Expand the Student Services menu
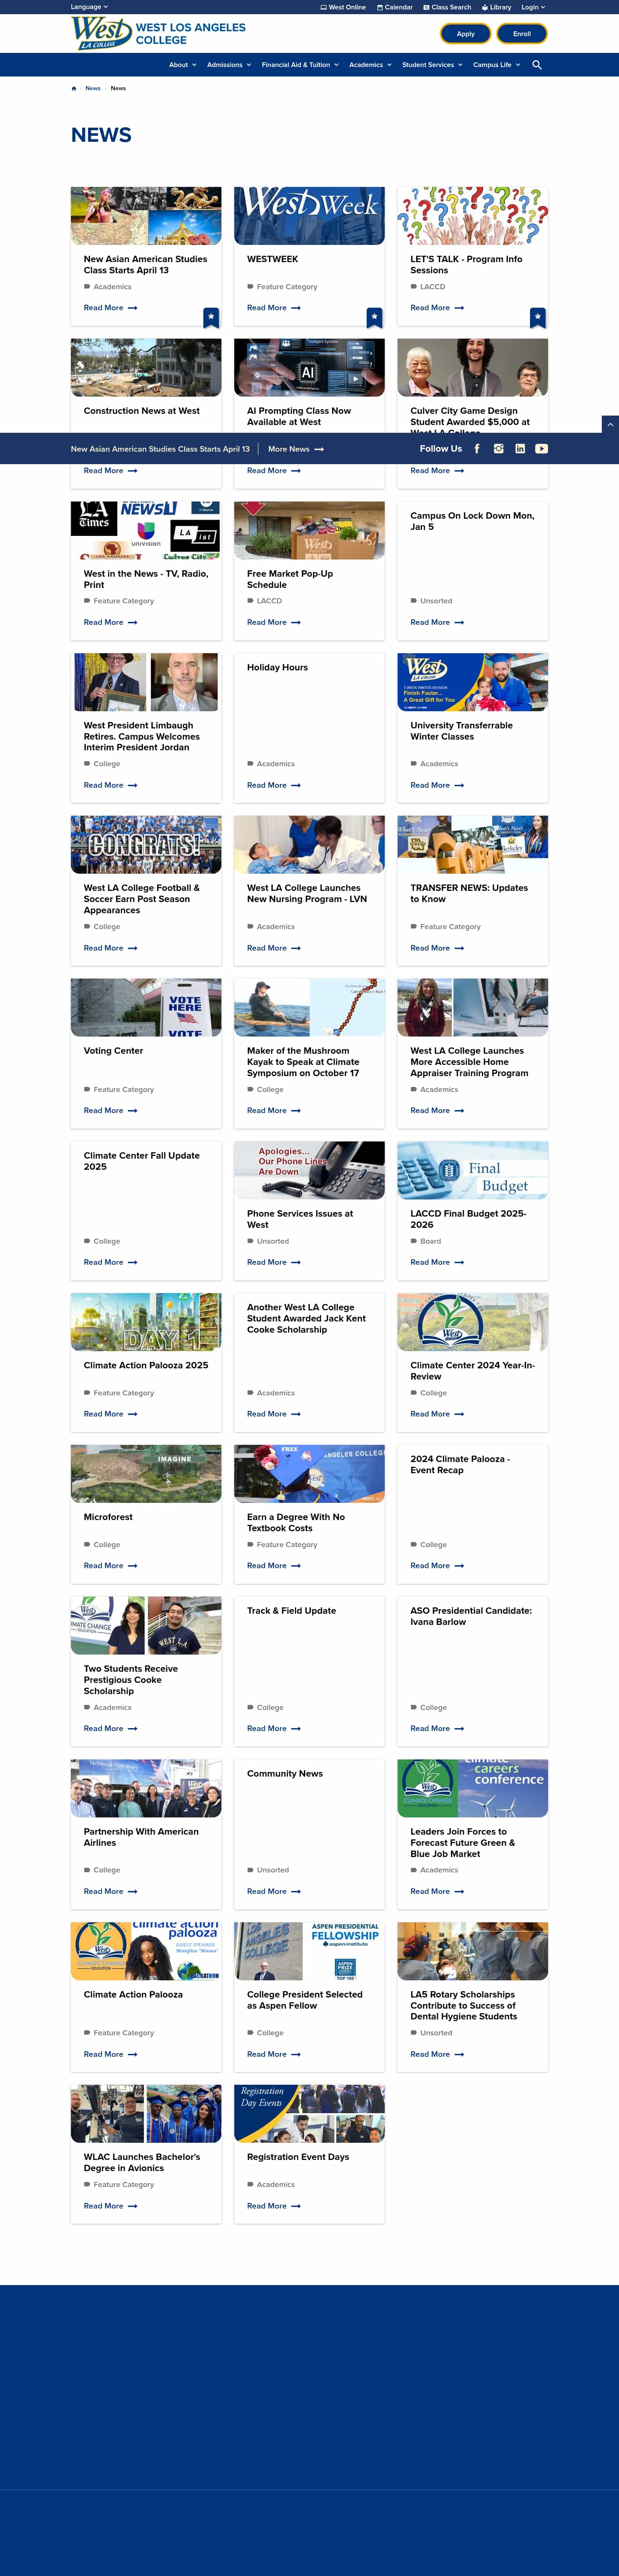 tap(432, 65)
